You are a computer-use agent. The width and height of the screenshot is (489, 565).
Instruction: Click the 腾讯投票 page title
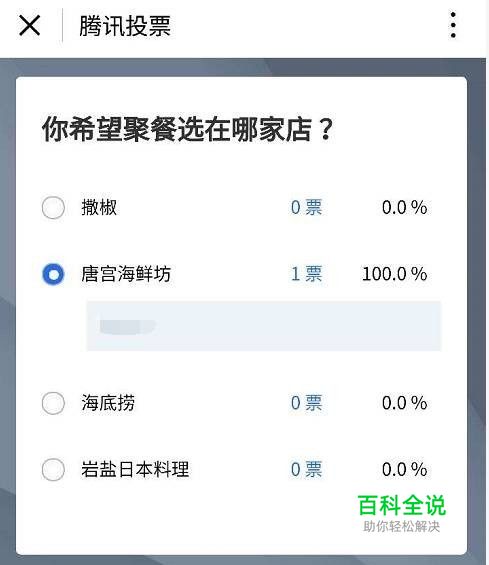point(125,26)
